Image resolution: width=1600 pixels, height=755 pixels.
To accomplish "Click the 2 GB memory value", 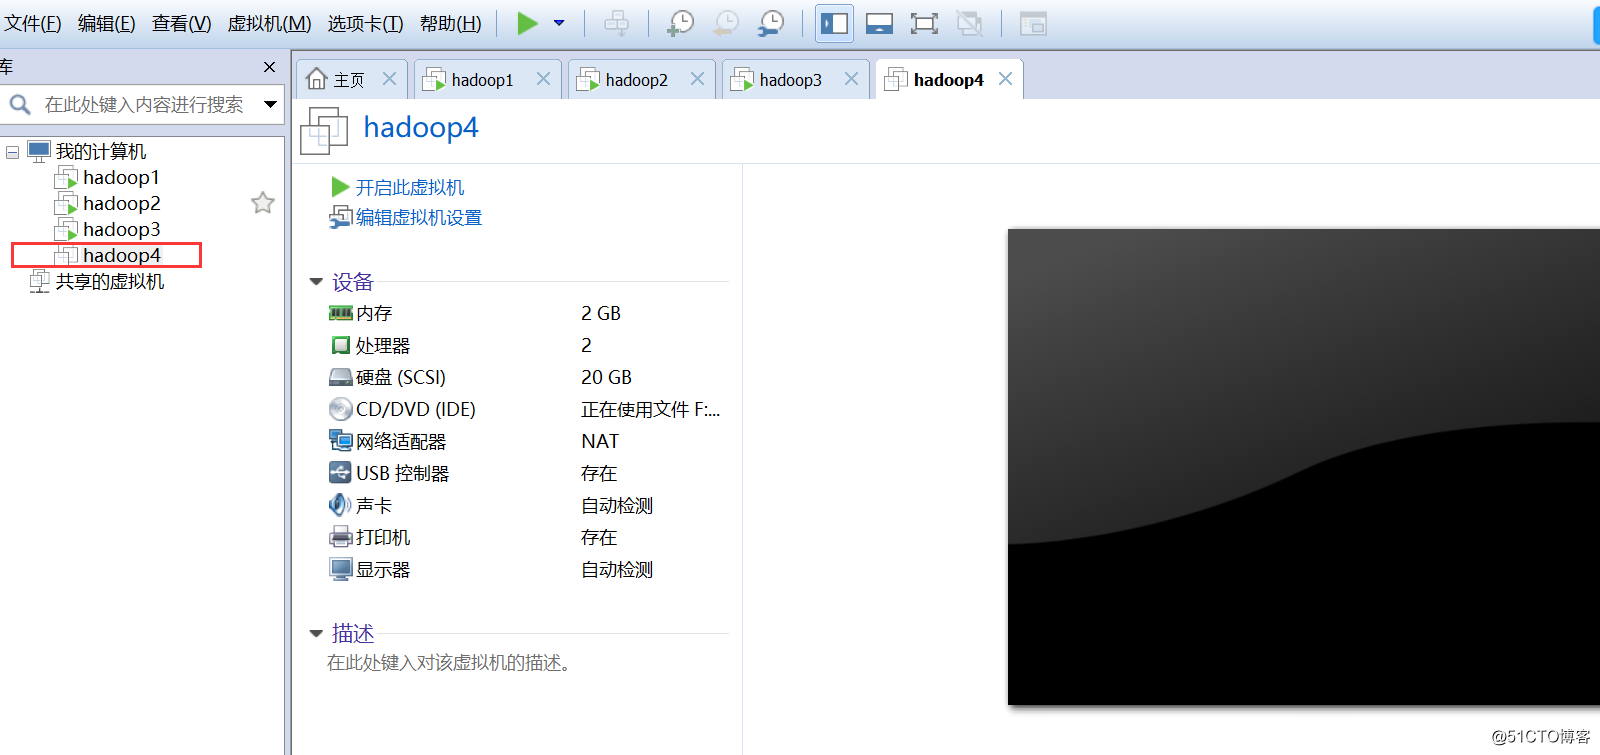I will [x=601, y=313].
